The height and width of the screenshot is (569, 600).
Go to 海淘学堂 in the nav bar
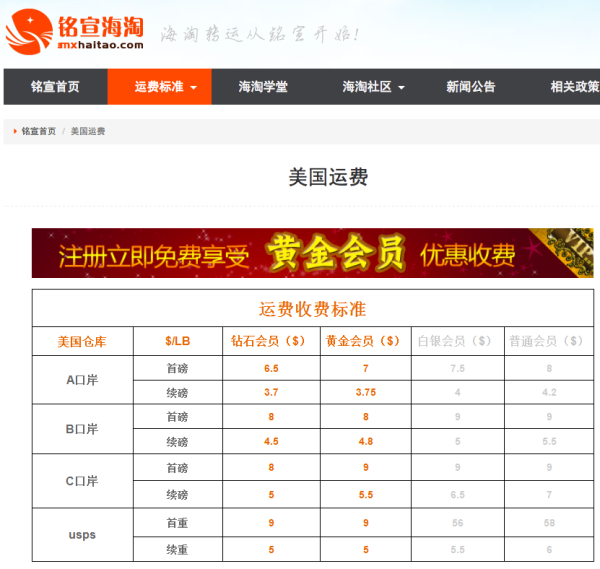coord(263,87)
